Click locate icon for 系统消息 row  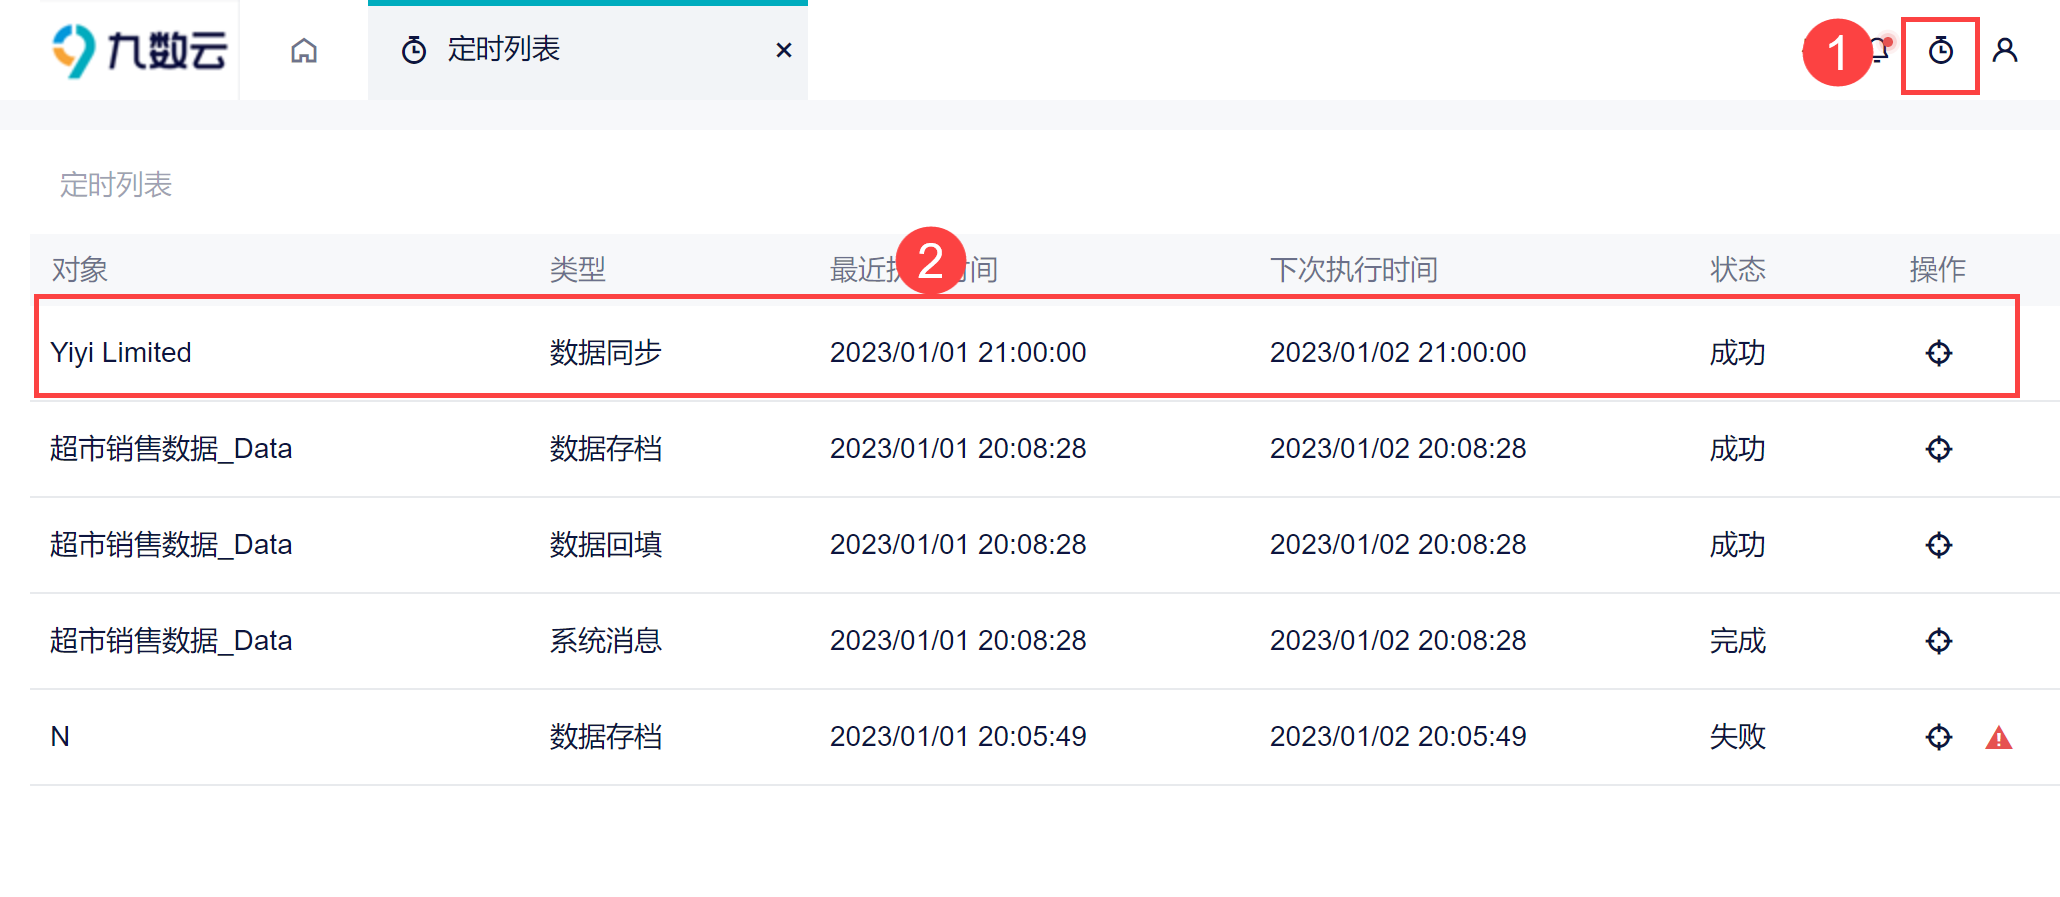pos(1939,641)
